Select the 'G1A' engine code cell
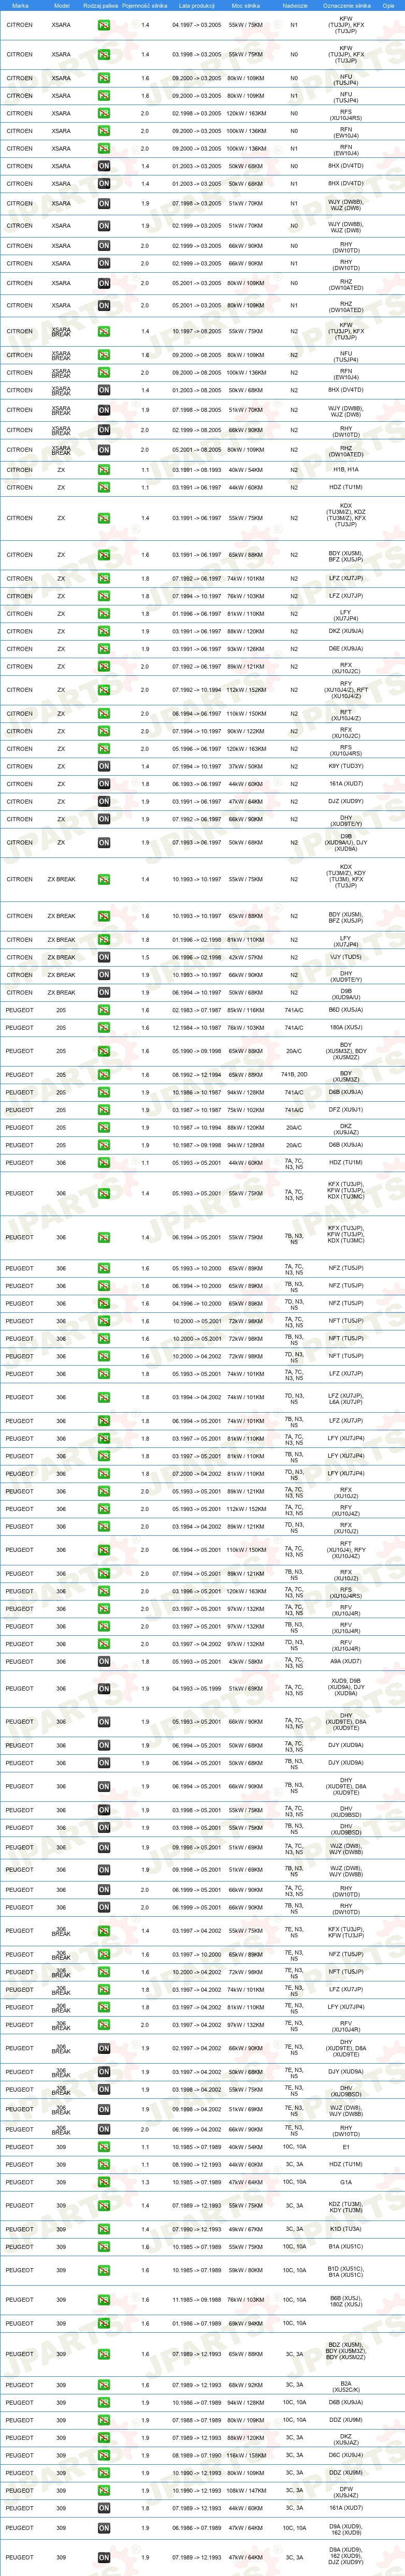The width and height of the screenshot is (405, 2576). click(x=346, y=2183)
